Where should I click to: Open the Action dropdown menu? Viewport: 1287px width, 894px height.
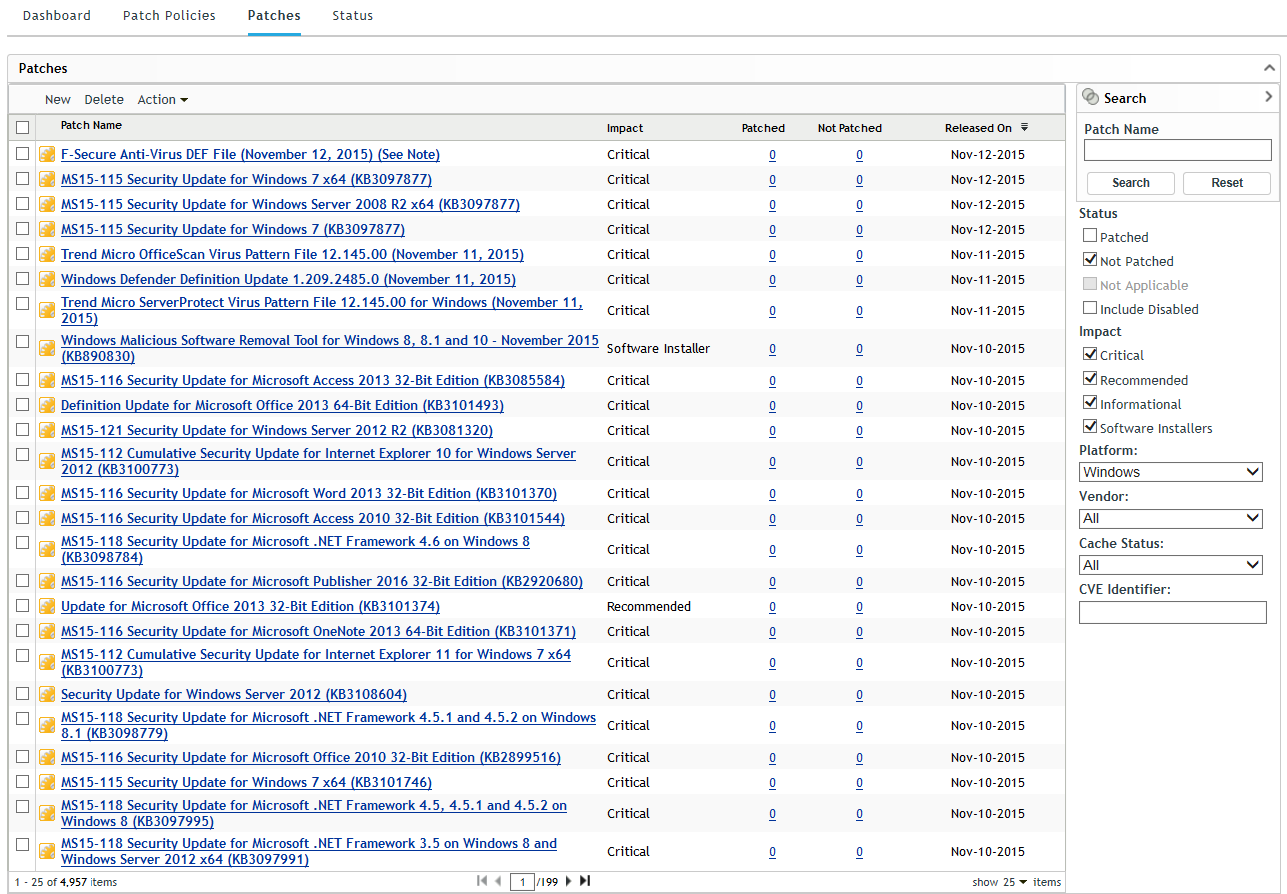(162, 100)
